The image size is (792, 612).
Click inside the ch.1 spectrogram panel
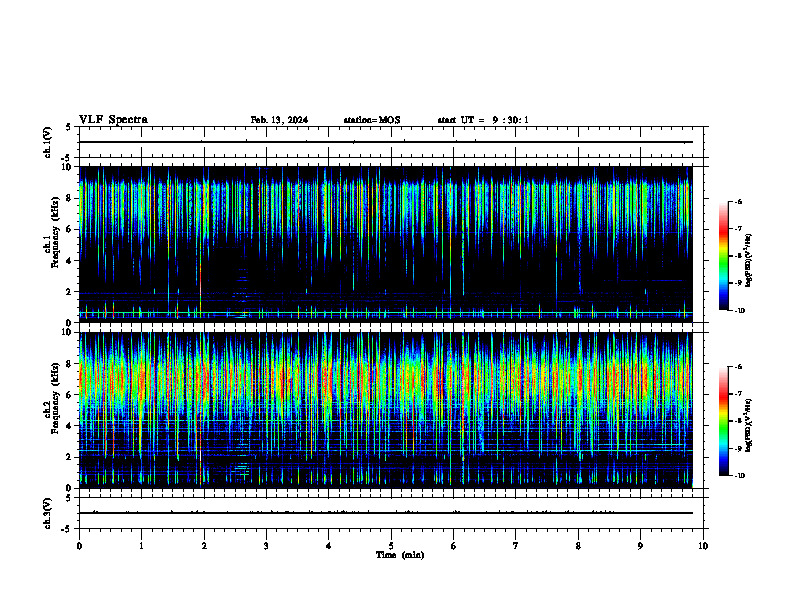coord(386,244)
